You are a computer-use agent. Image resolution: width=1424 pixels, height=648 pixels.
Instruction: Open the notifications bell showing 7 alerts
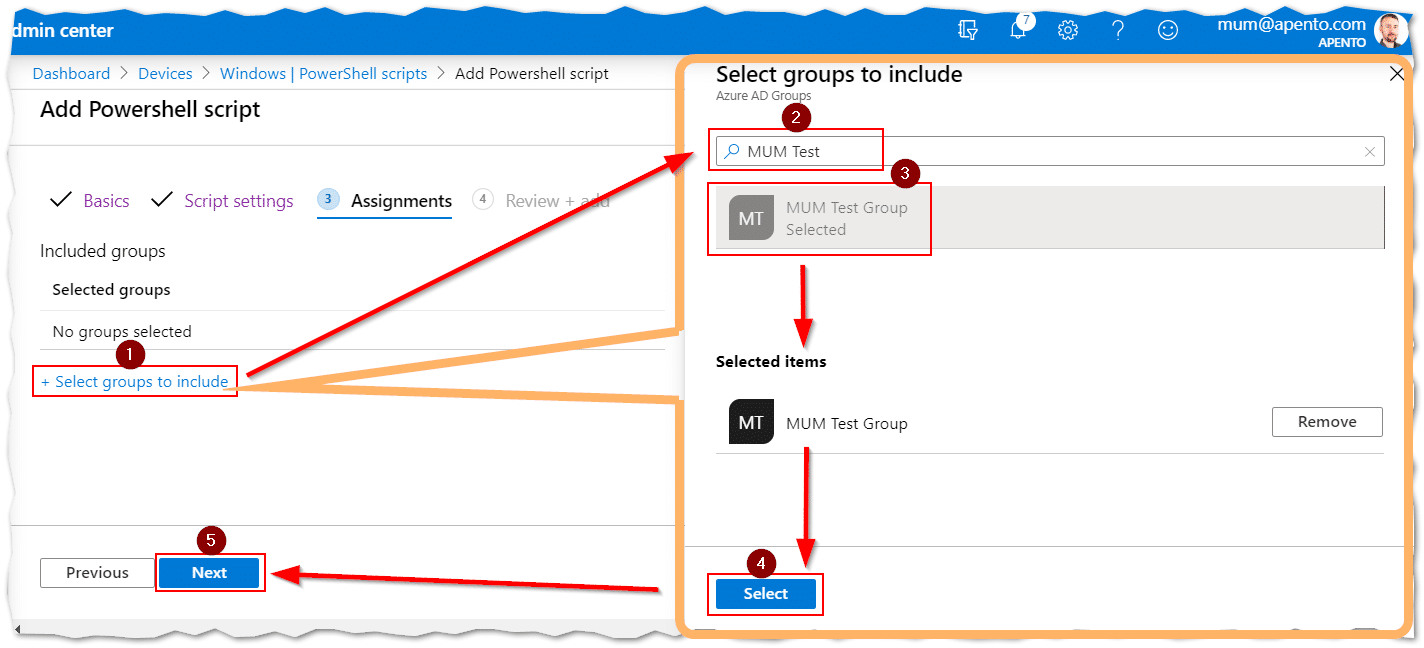click(x=1018, y=30)
